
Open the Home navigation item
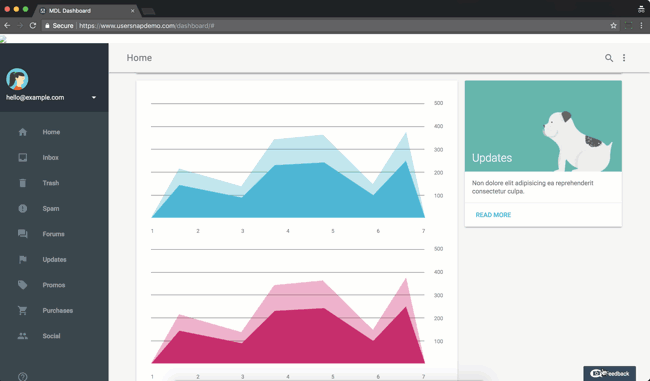[54, 132]
